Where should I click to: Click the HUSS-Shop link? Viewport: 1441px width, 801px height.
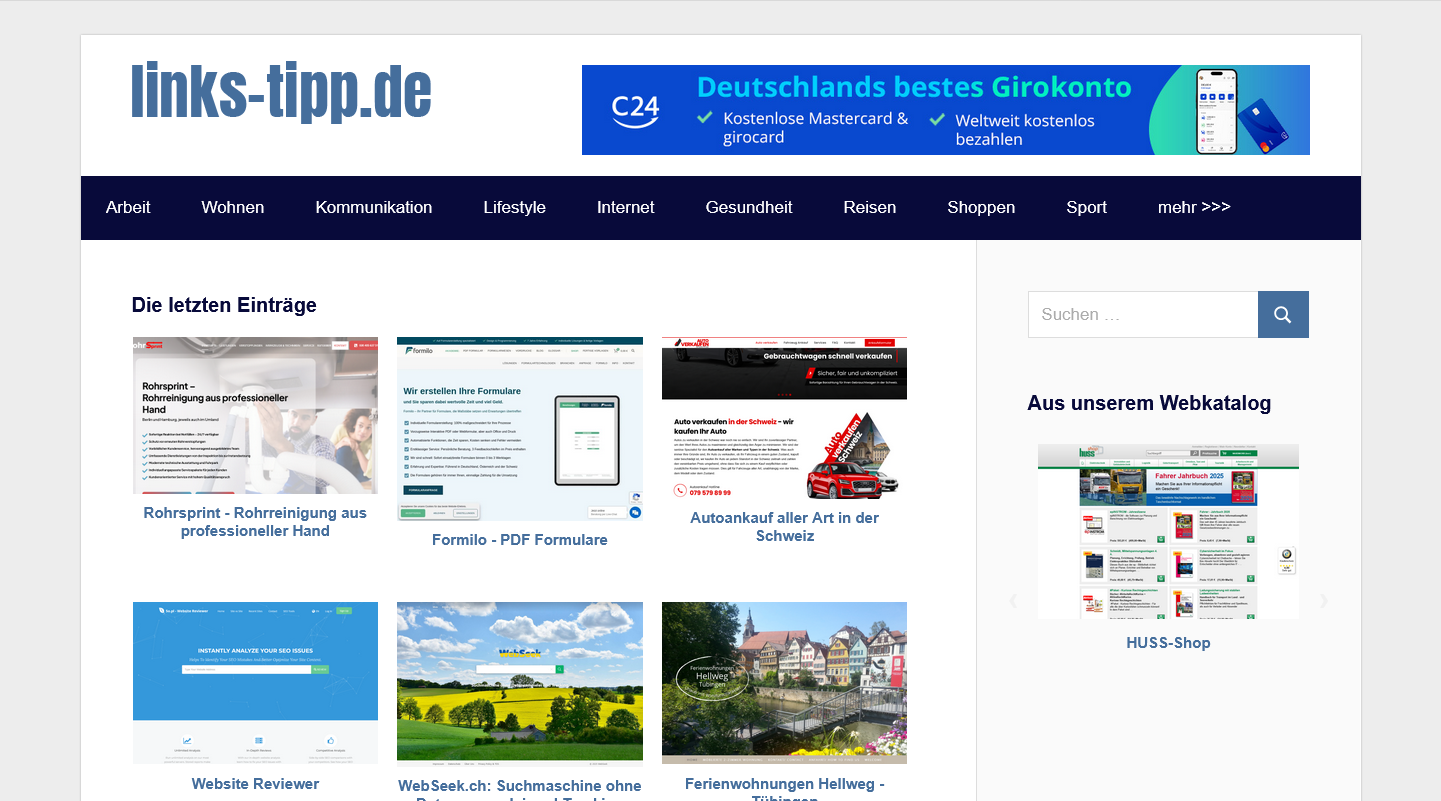pos(1168,642)
